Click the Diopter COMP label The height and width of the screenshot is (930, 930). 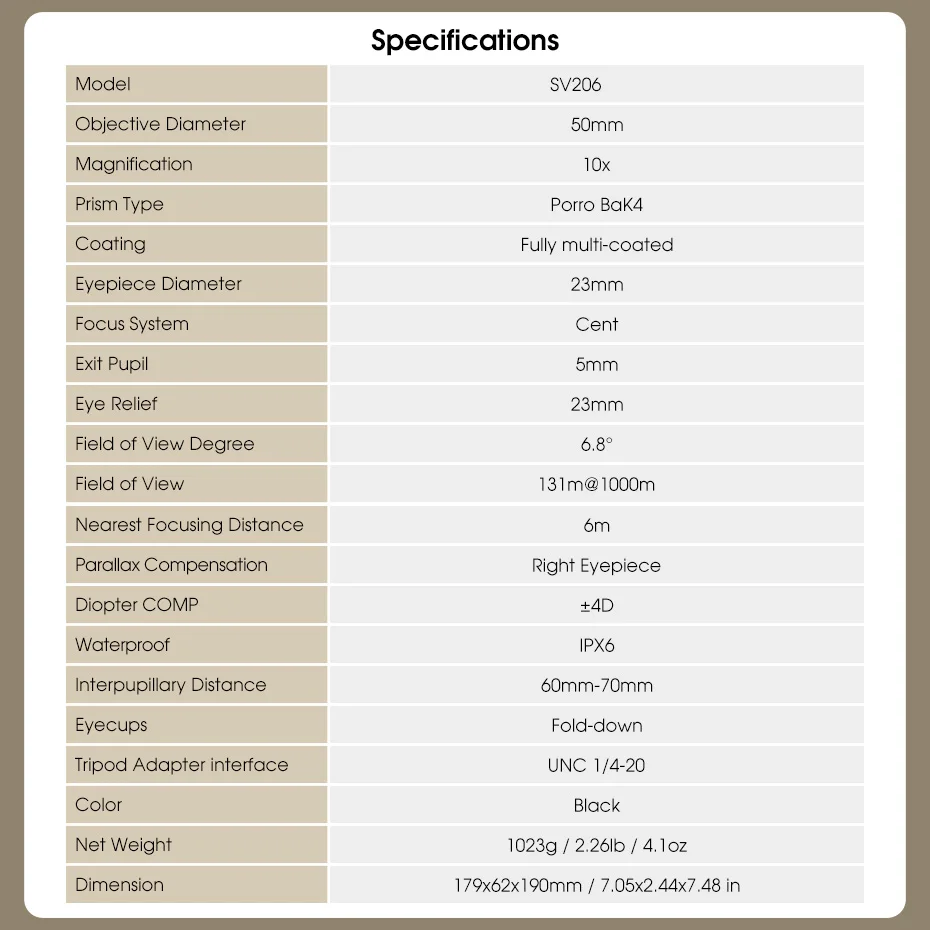pyautogui.click(x=137, y=605)
